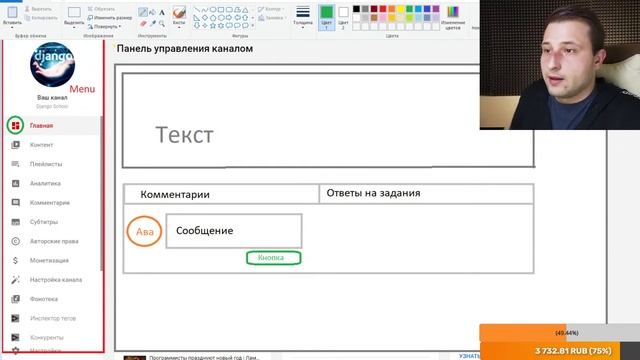Open the Вставить dropdown arrow
Viewport: 640px width, 360px height.
12,27
